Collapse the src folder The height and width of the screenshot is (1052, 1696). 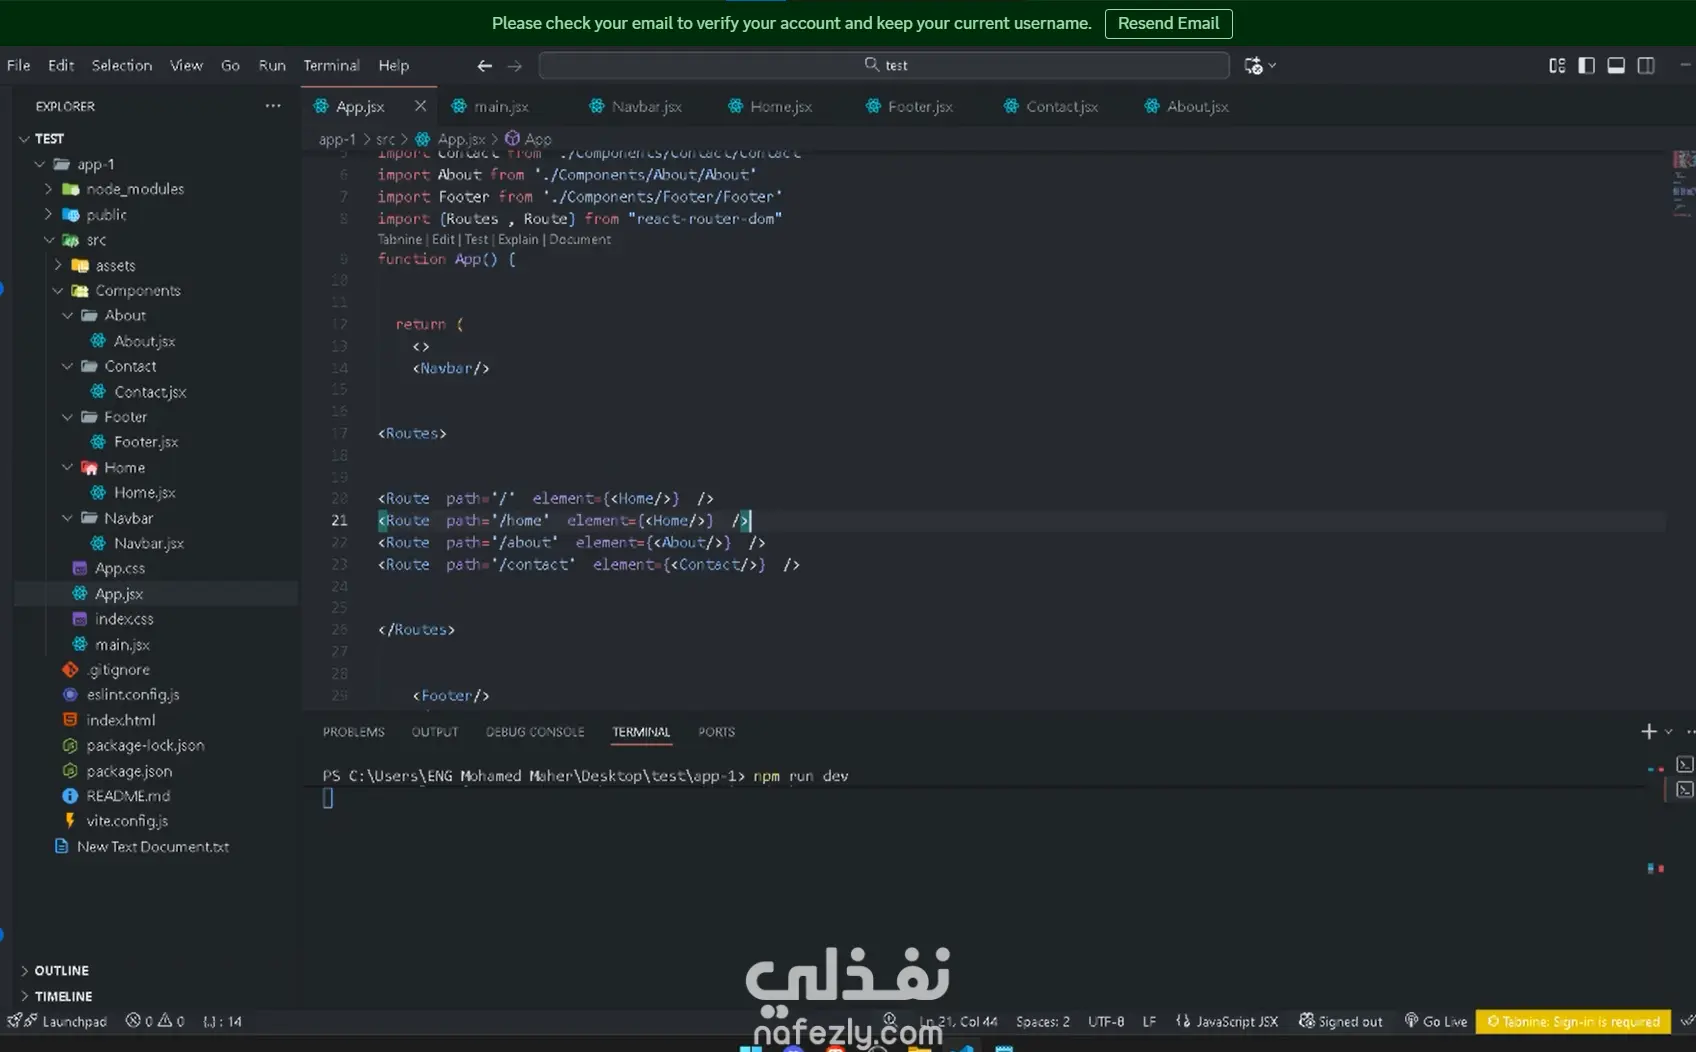(x=48, y=240)
